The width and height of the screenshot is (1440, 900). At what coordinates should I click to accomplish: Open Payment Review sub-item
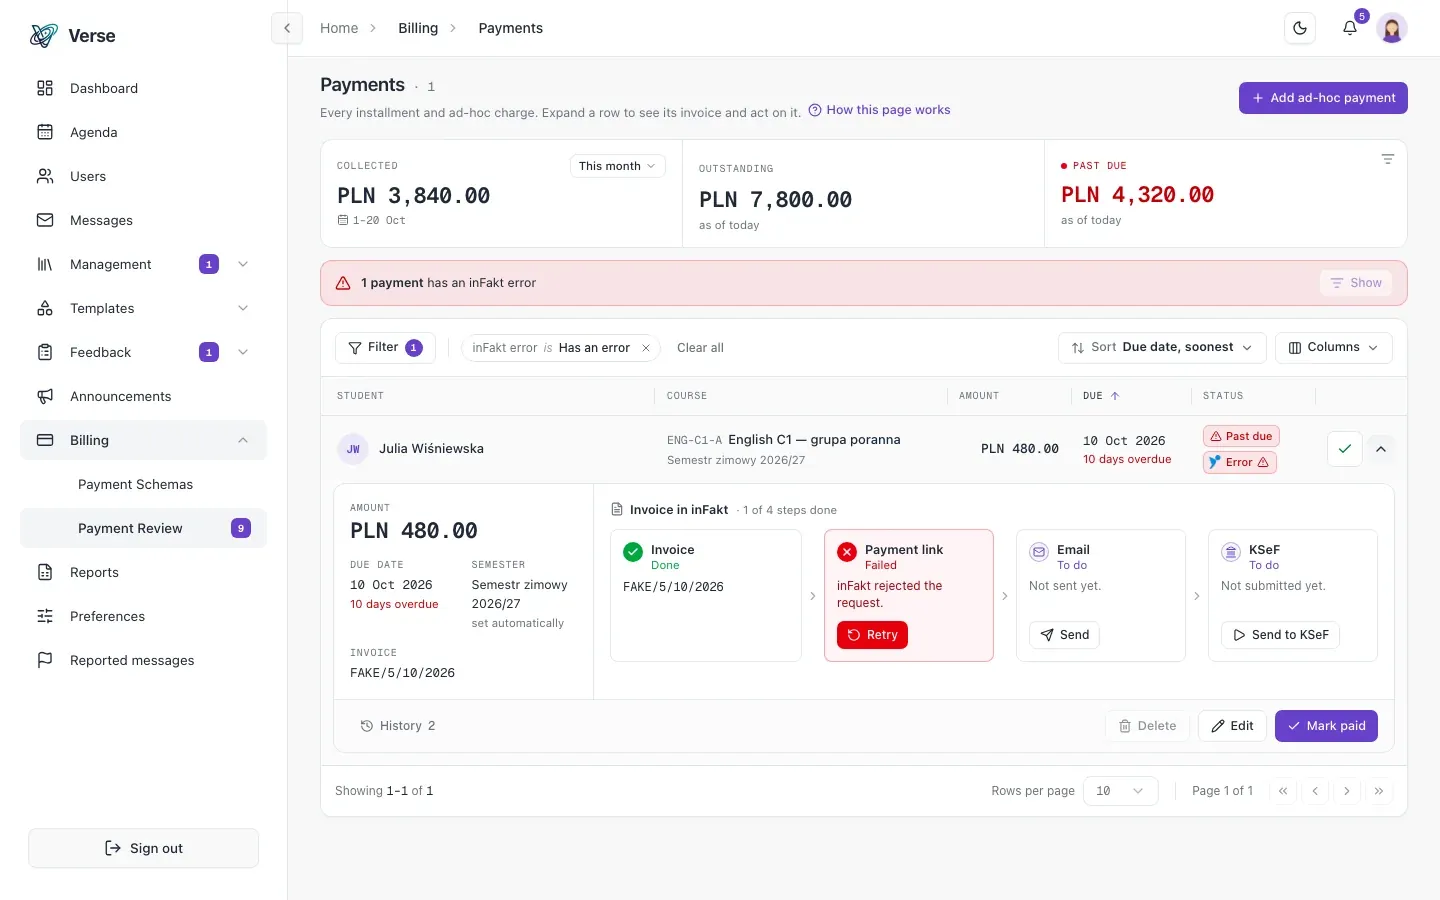tap(143, 528)
